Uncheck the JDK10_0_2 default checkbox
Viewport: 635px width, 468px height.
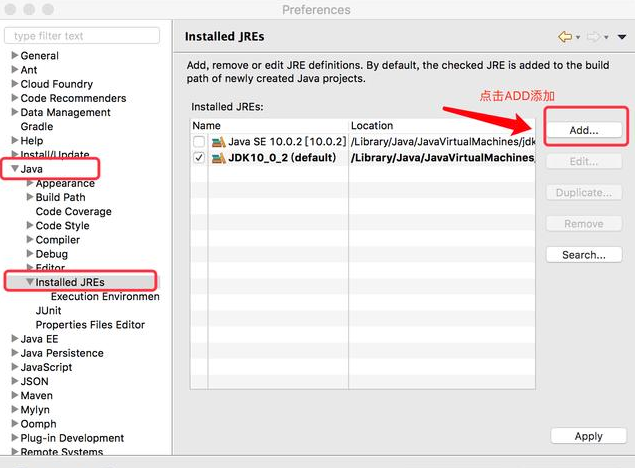click(x=199, y=158)
